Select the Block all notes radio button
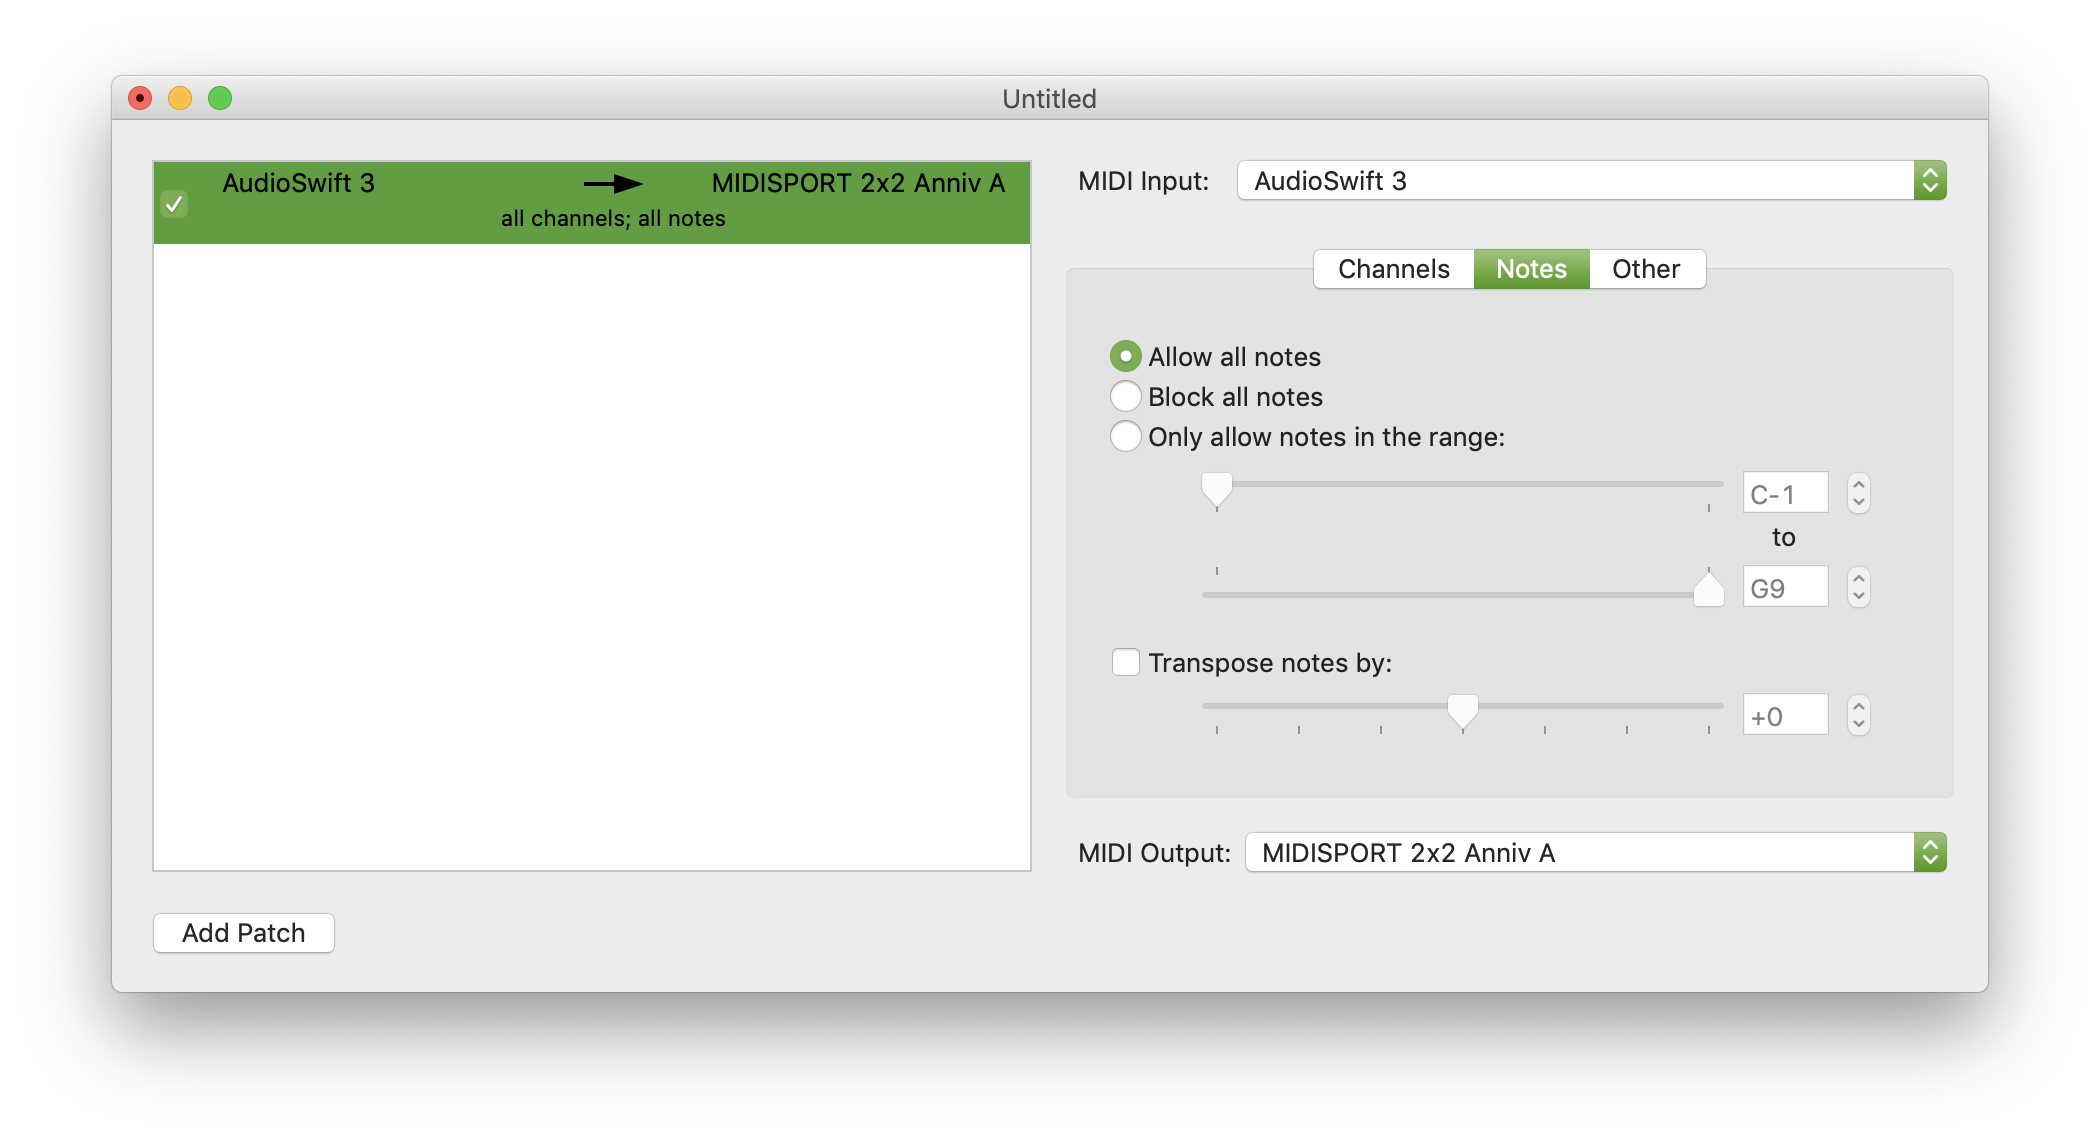The image size is (2100, 1140). (1124, 396)
